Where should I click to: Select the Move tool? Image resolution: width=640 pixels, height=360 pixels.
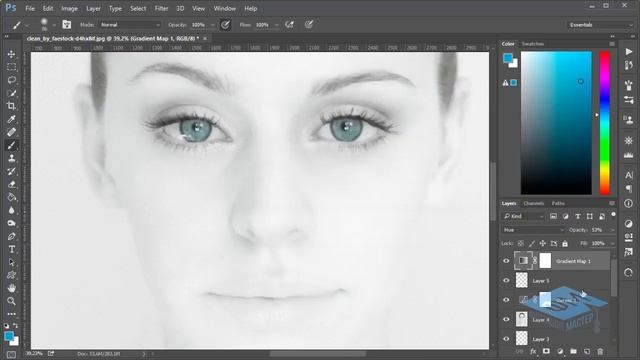(x=11, y=54)
